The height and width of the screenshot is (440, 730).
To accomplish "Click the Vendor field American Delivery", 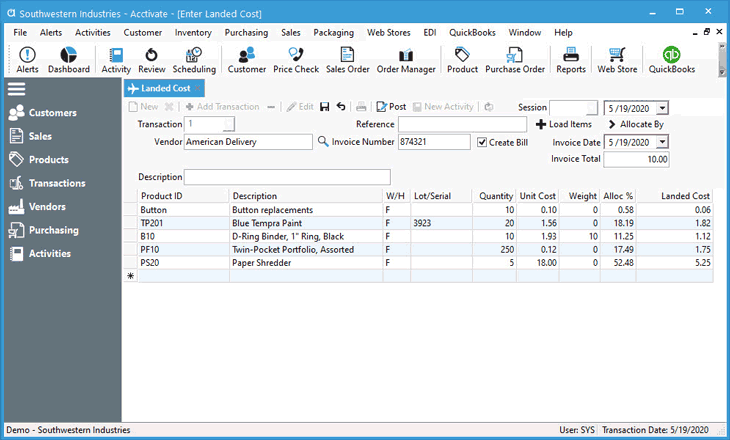I will 248,142.
